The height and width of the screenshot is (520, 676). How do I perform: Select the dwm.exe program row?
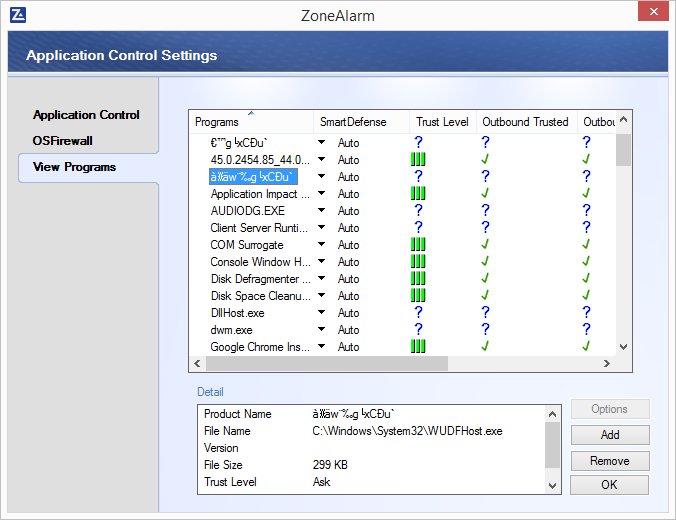coord(232,330)
